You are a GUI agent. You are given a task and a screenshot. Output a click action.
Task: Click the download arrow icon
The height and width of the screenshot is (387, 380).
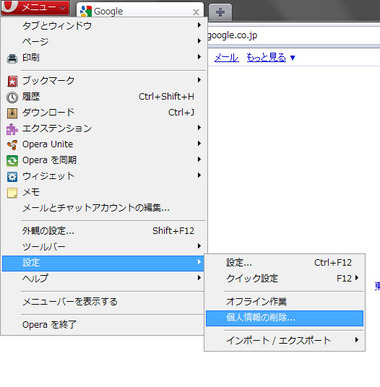pos(12,113)
